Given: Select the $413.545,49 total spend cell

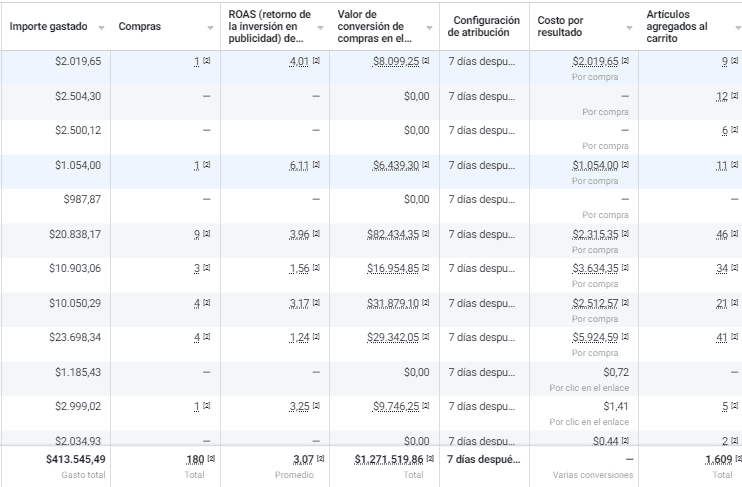Looking at the screenshot, I should (x=76, y=460).
